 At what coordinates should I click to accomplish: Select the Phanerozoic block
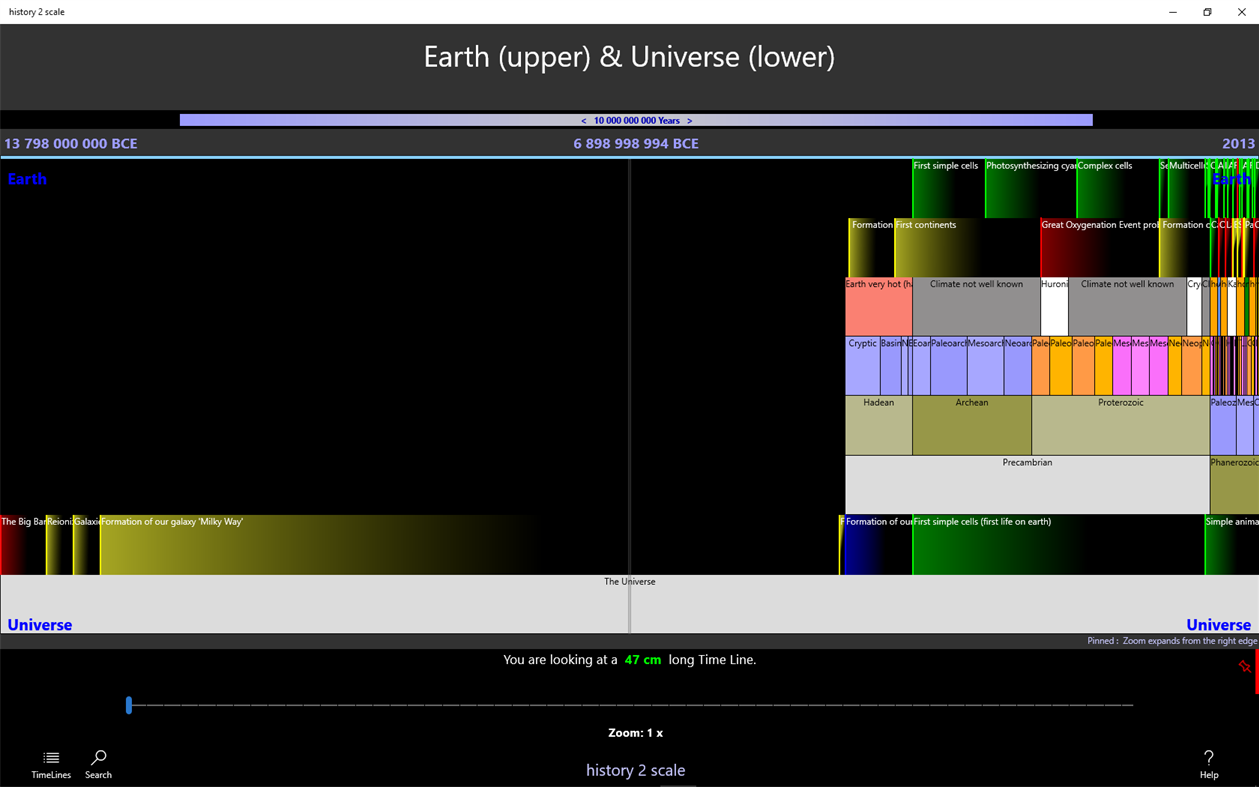pyautogui.click(x=1234, y=485)
